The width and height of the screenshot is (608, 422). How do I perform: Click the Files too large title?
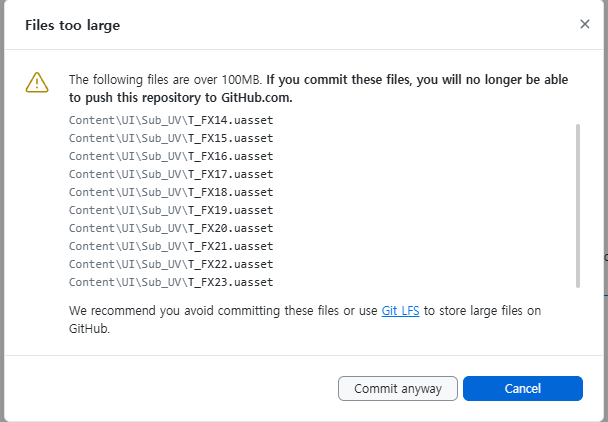click(x=73, y=25)
